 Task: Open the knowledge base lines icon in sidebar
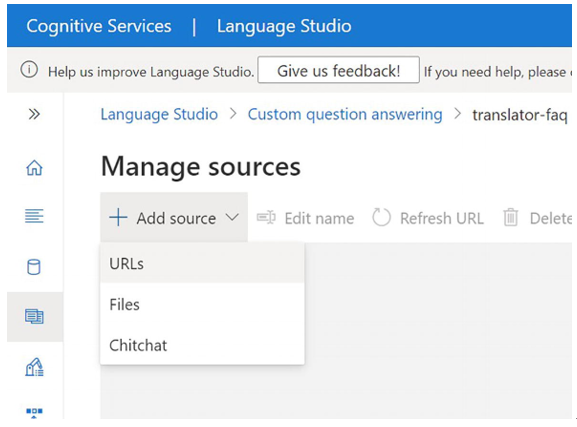pyautogui.click(x=34, y=216)
